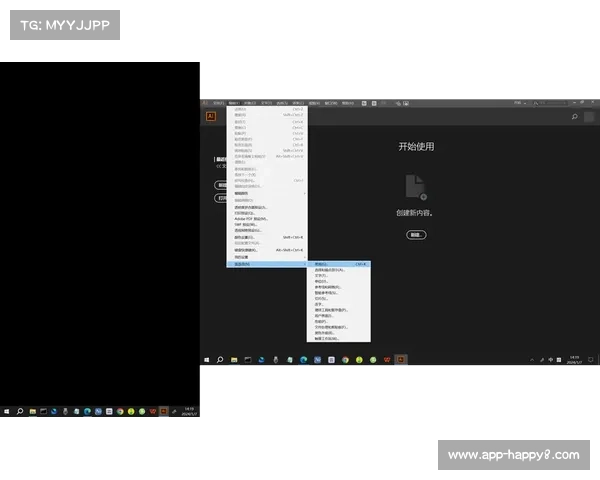
Task: Choose 颜色设置 with shortcut Shift+Ctrl+K
Action: point(267,237)
